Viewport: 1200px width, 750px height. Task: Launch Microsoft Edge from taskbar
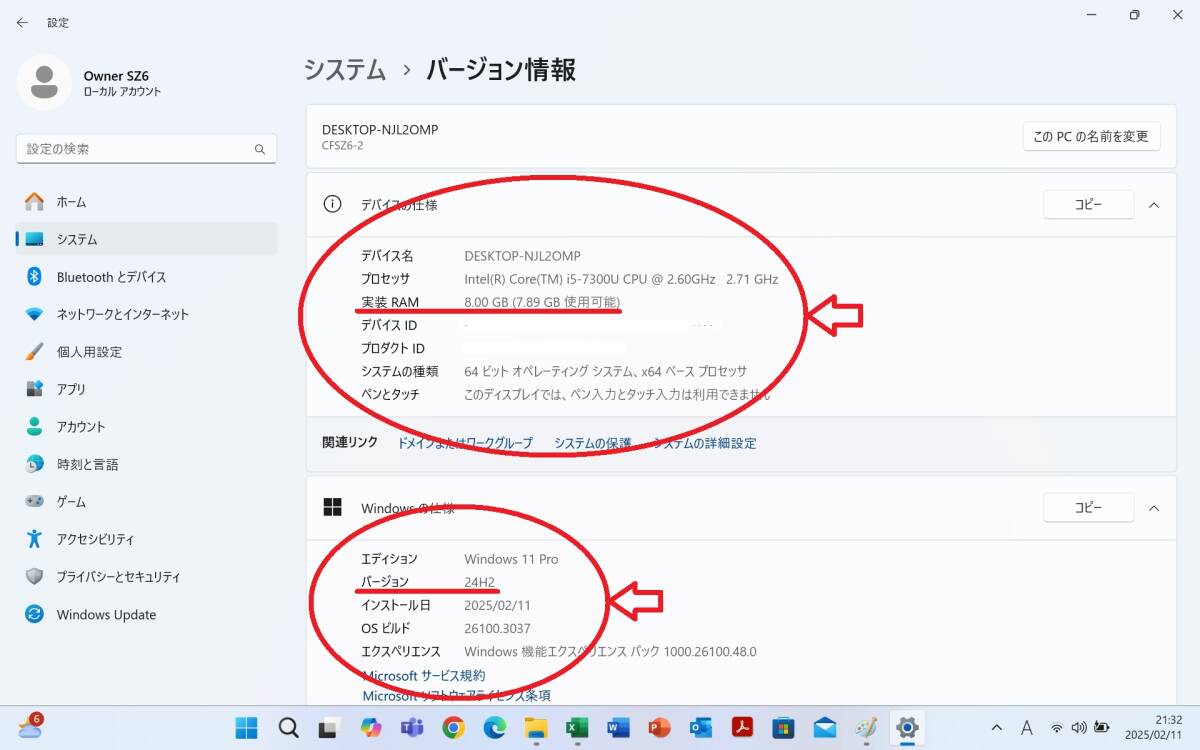(494, 727)
